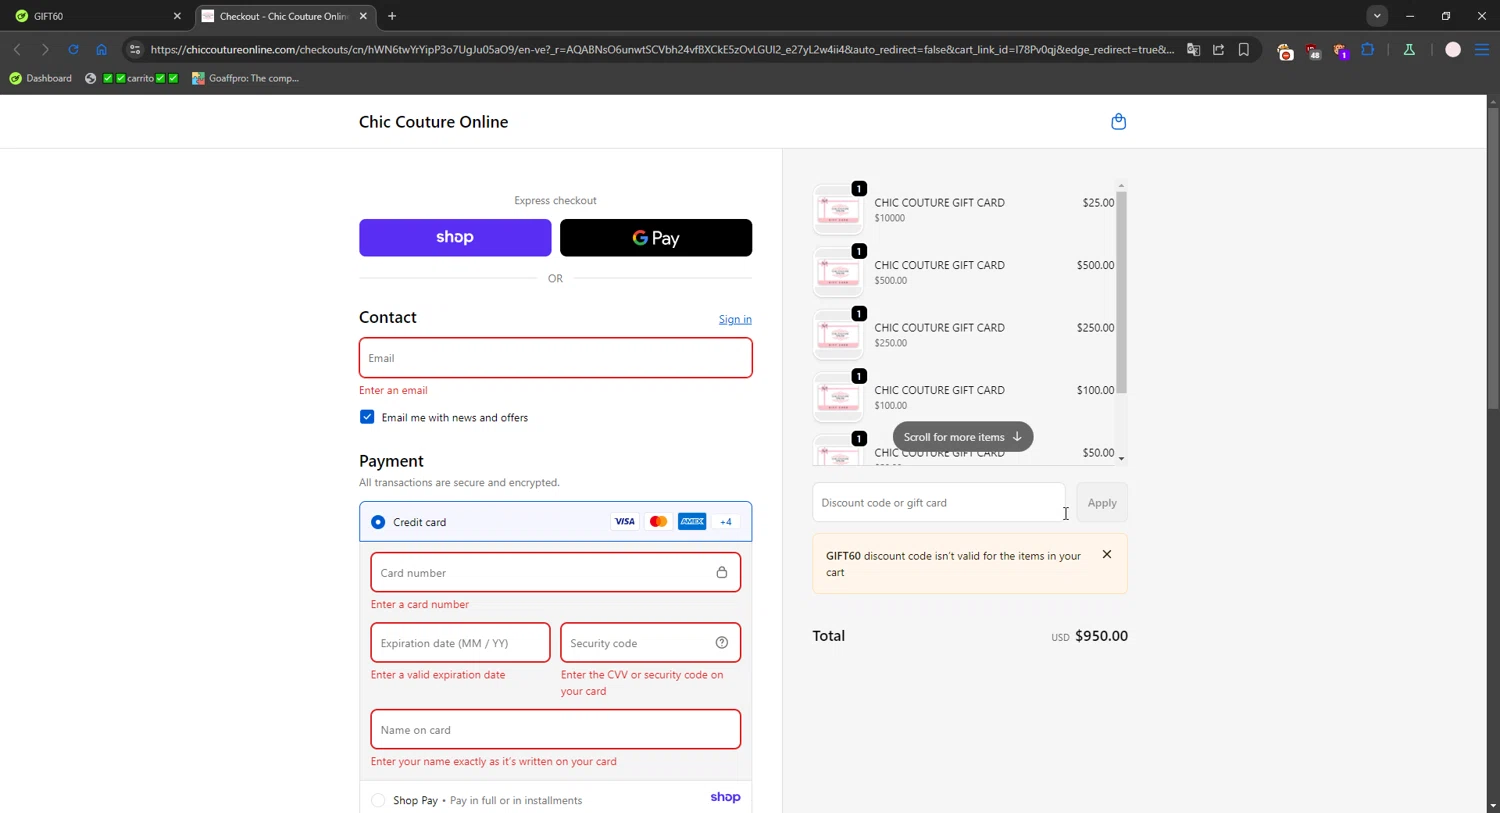The width and height of the screenshot is (1500, 813).
Task: Click the browser forward arrow
Action: click(45, 49)
